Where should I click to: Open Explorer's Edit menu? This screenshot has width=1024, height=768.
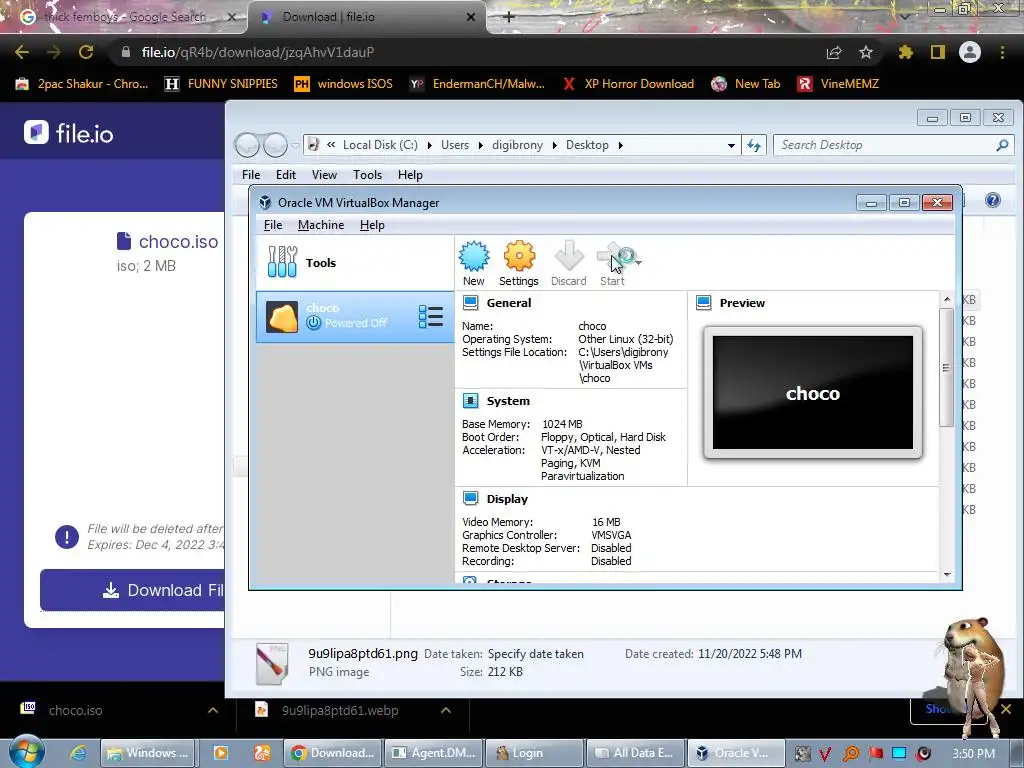coord(285,174)
